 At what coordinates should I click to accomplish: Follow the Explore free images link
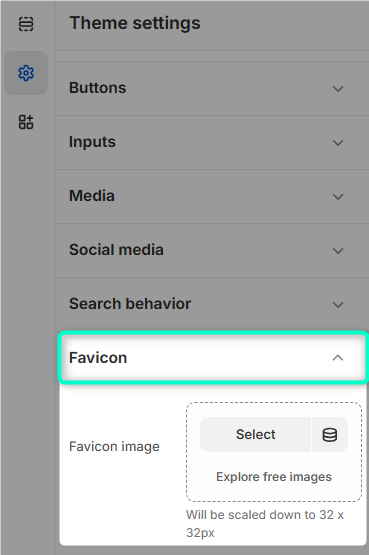(x=274, y=477)
